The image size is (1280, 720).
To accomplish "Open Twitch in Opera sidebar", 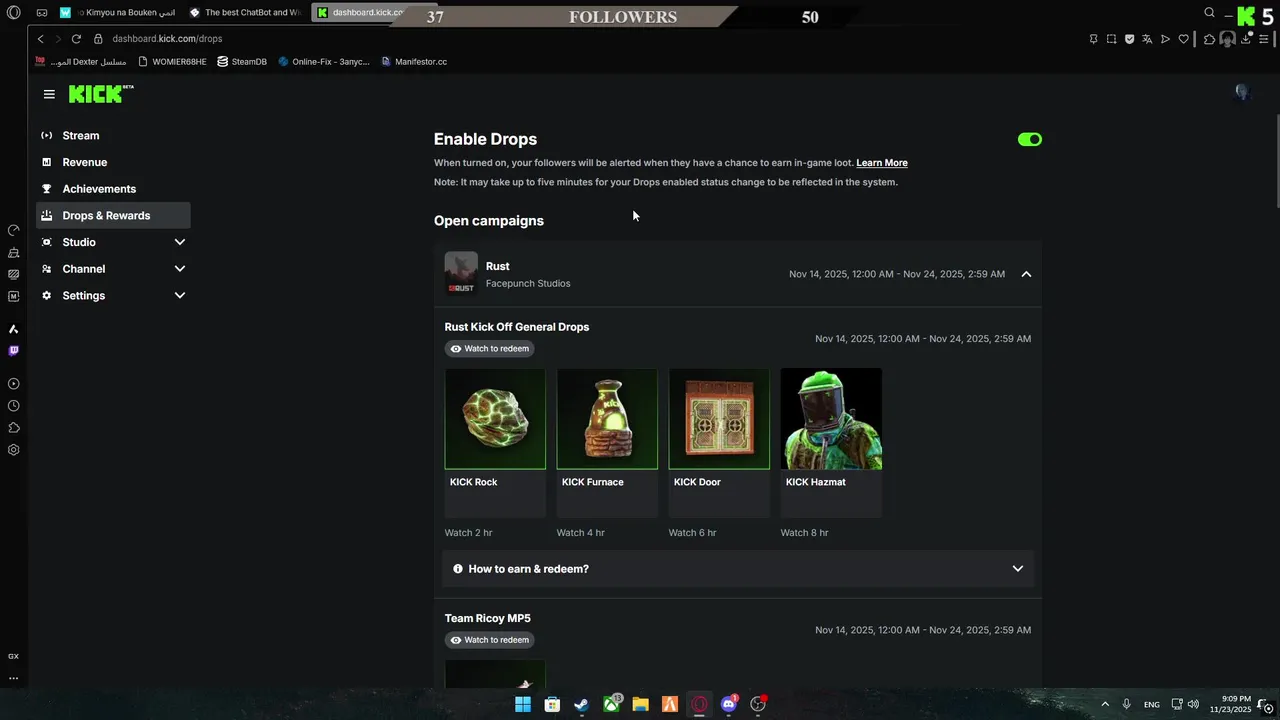I will (13, 351).
